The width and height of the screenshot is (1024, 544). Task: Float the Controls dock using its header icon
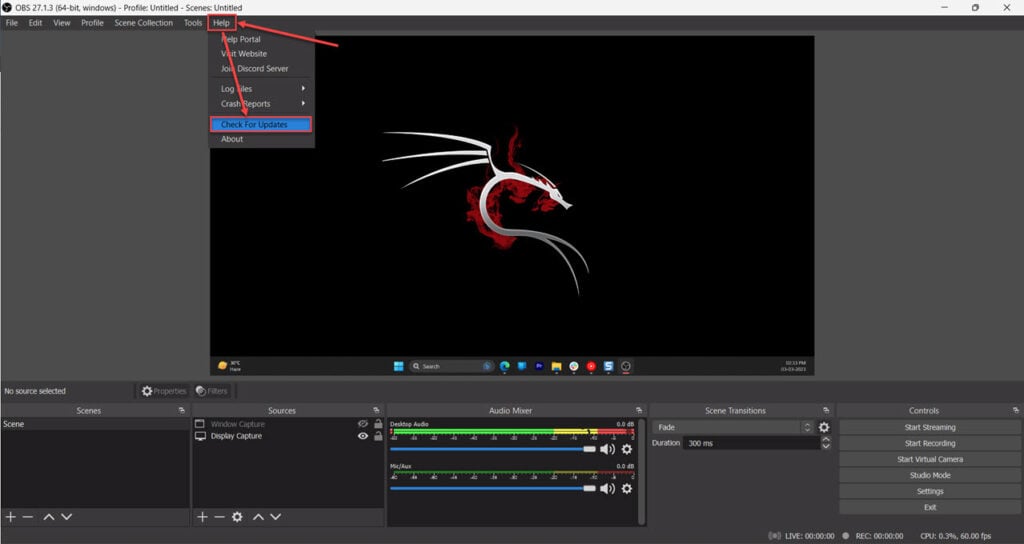coord(1016,410)
